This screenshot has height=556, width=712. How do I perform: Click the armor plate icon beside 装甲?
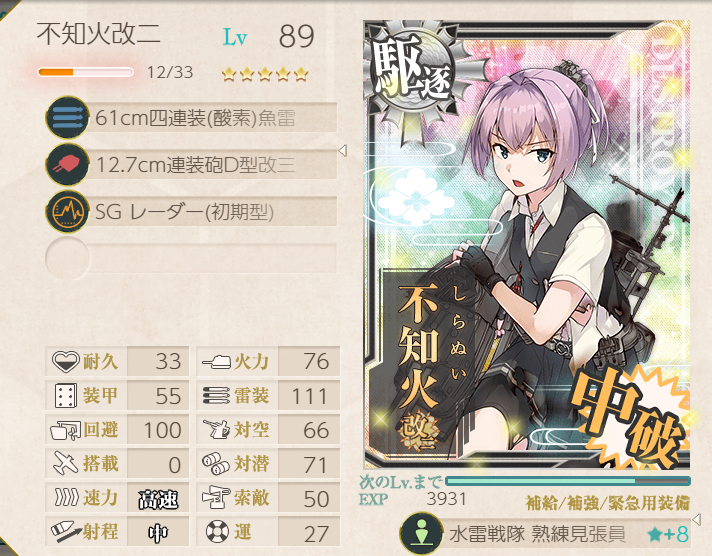65,396
